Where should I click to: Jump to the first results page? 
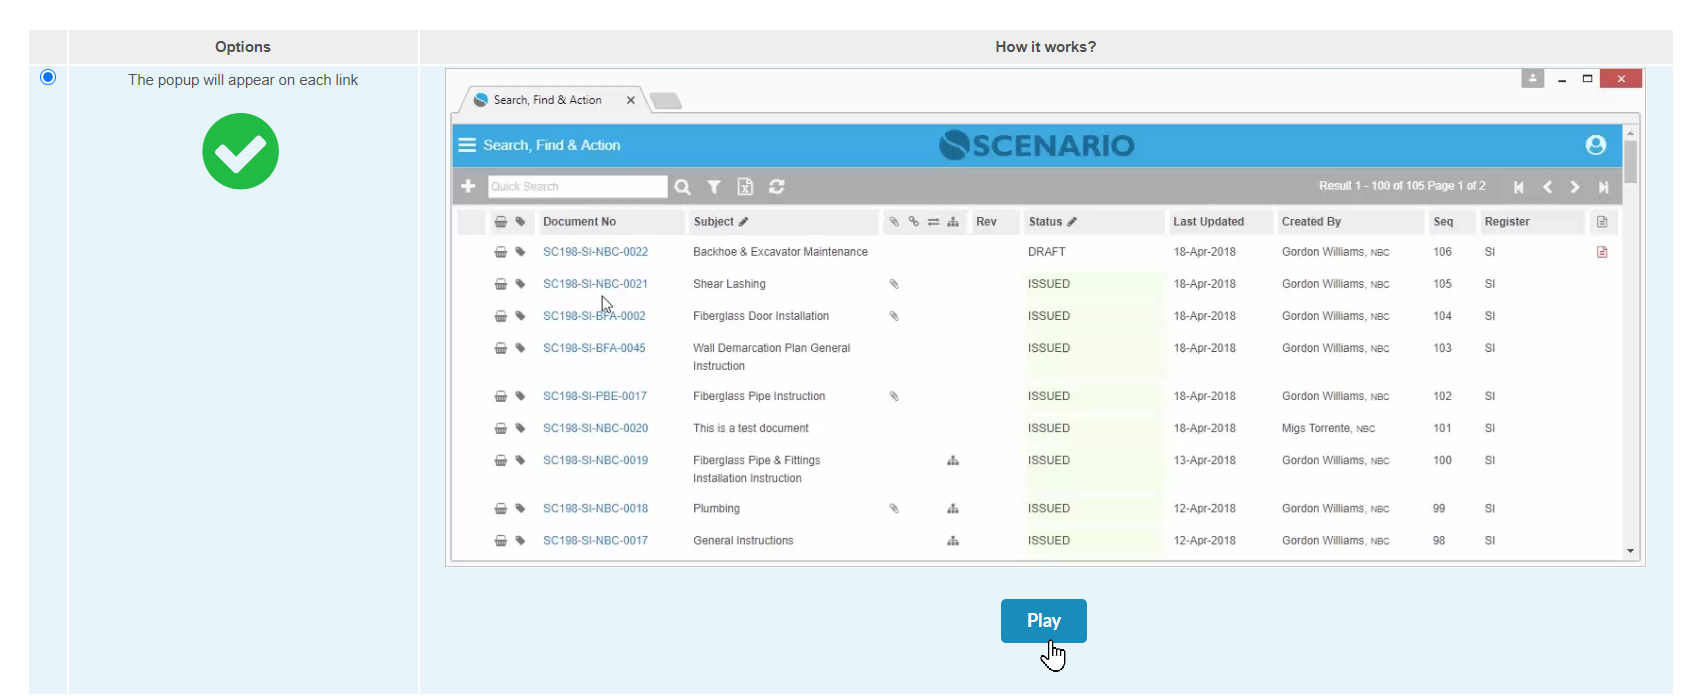(x=1518, y=187)
